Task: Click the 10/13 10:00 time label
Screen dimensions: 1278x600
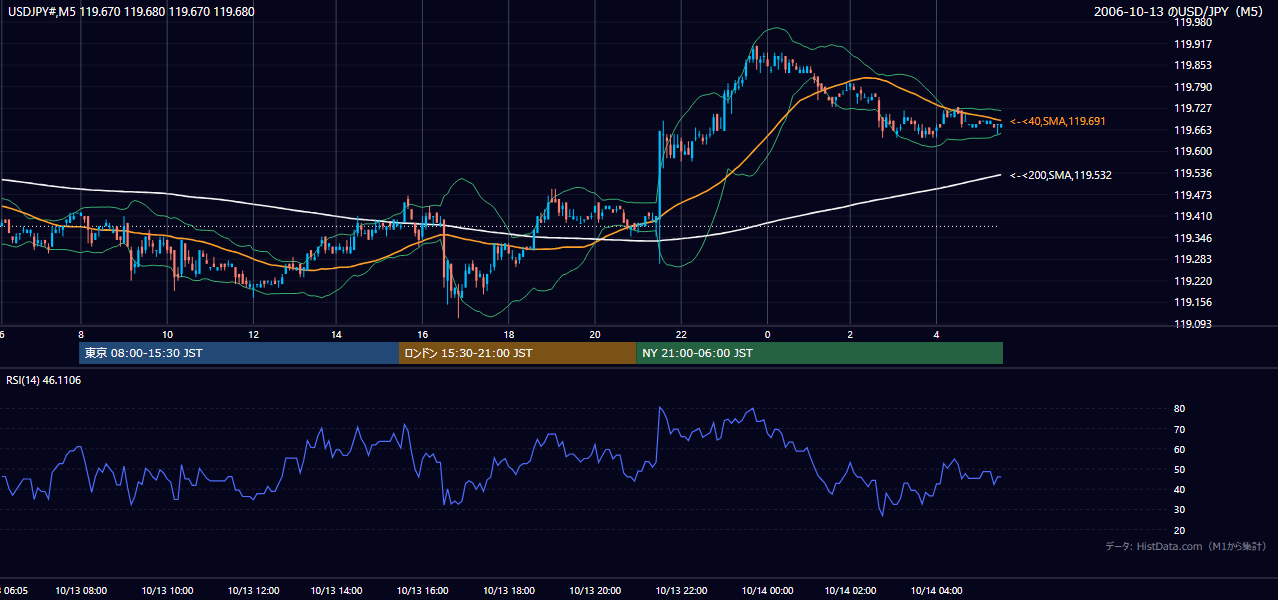Action: 168,590
